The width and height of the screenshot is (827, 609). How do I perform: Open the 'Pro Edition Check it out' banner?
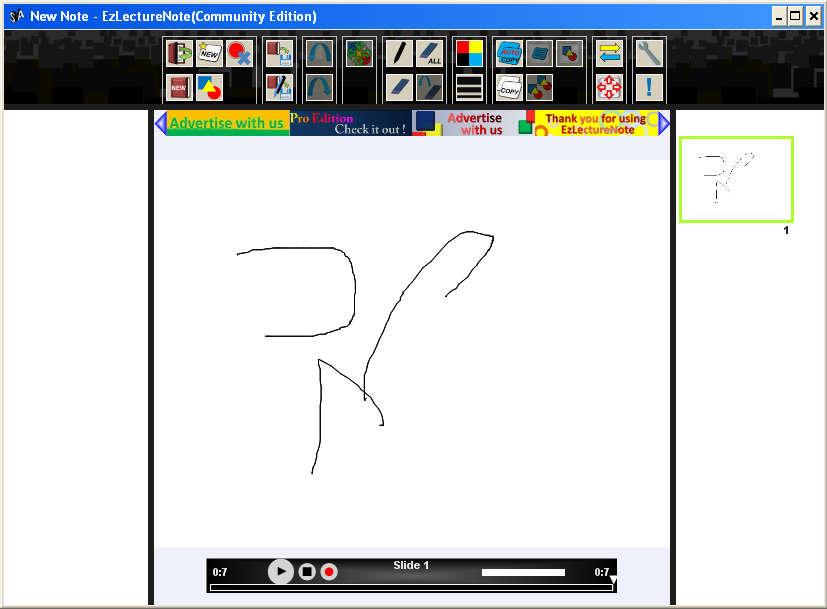click(x=350, y=123)
